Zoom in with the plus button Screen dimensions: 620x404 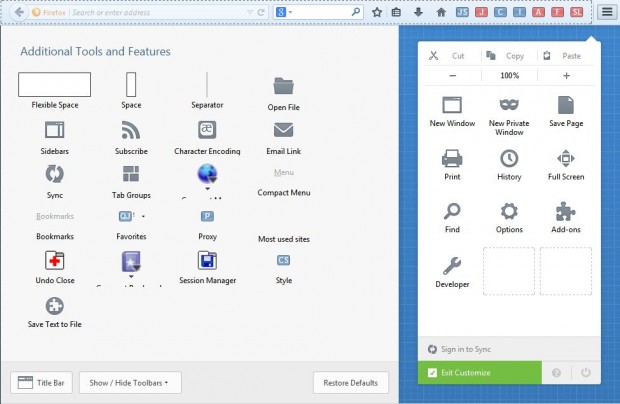point(566,75)
